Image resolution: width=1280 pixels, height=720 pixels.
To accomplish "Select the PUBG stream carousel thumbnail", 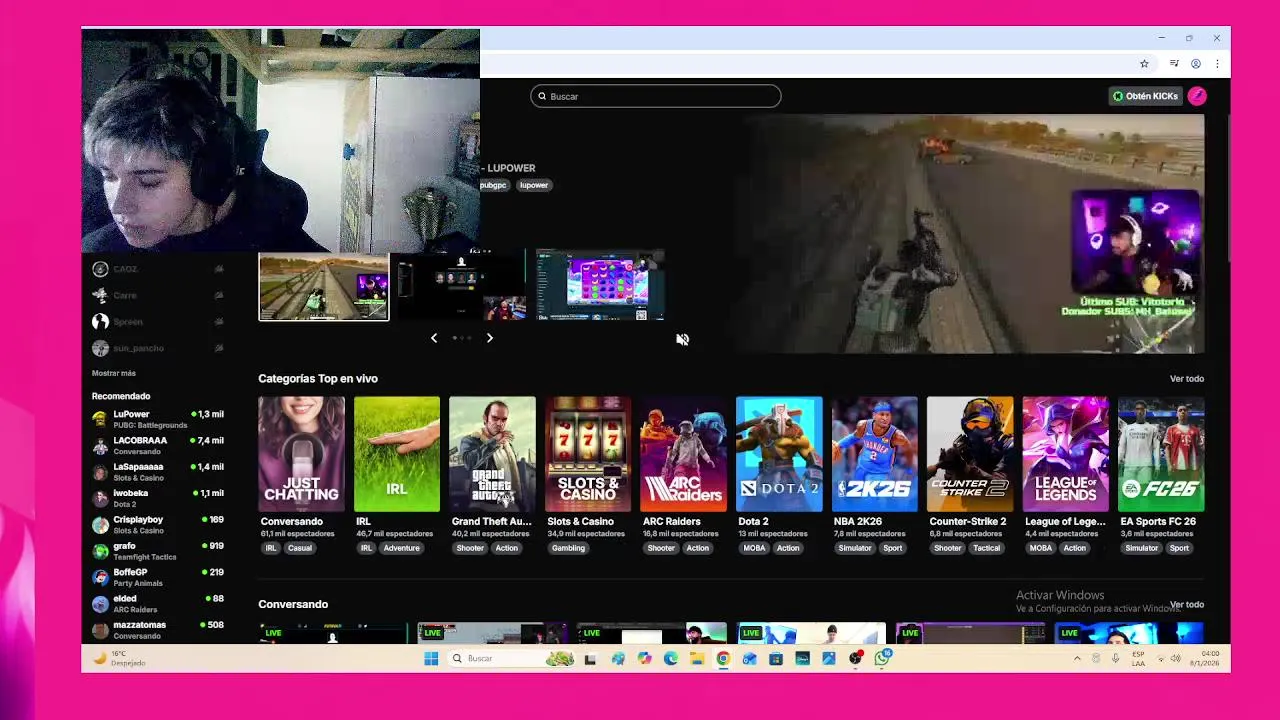I will tap(324, 287).
